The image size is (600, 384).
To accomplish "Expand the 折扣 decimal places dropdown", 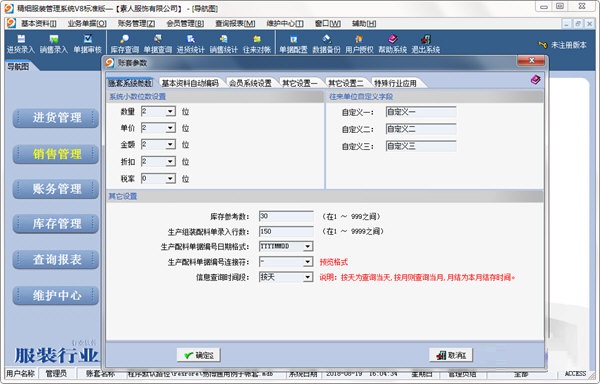I will pyautogui.click(x=170, y=162).
